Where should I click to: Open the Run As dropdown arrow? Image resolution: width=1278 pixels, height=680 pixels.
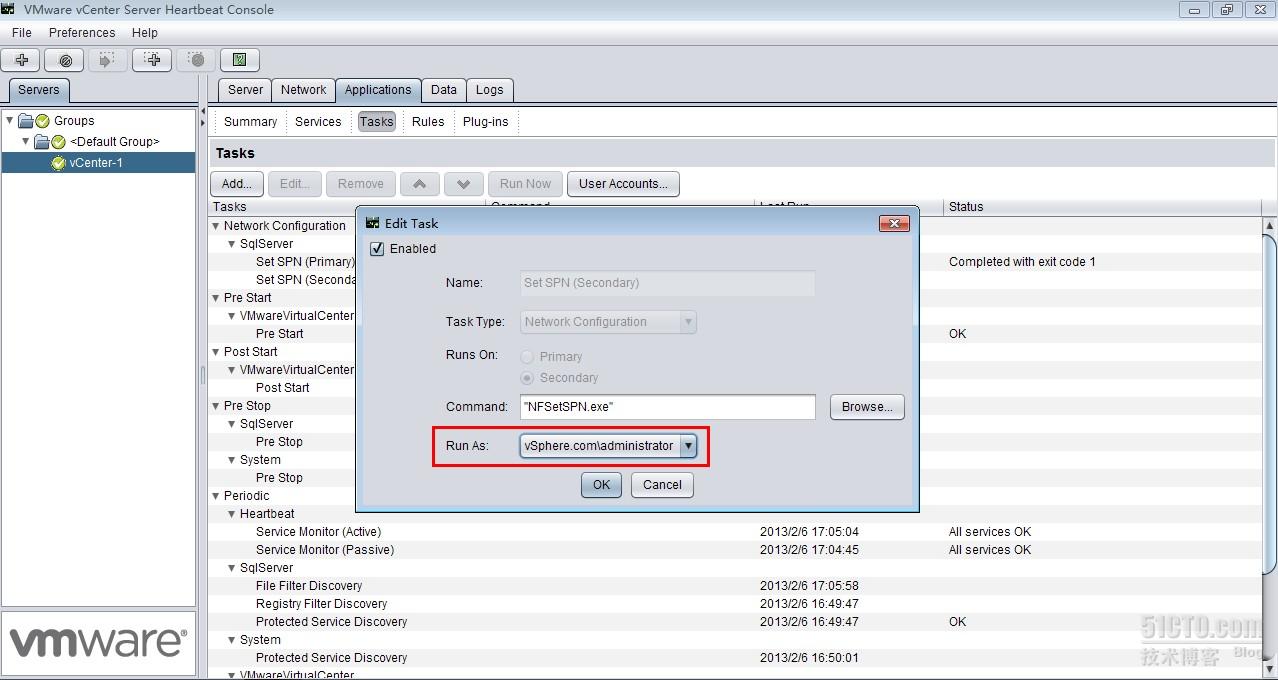[688, 446]
